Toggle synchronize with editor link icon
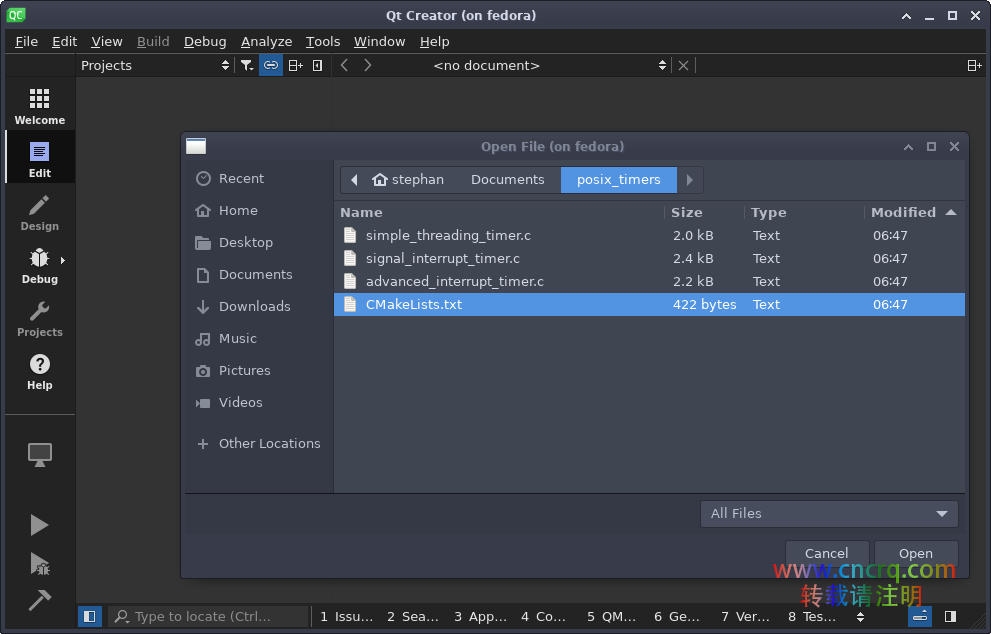The width and height of the screenshot is (991, 634). point(271,65)
